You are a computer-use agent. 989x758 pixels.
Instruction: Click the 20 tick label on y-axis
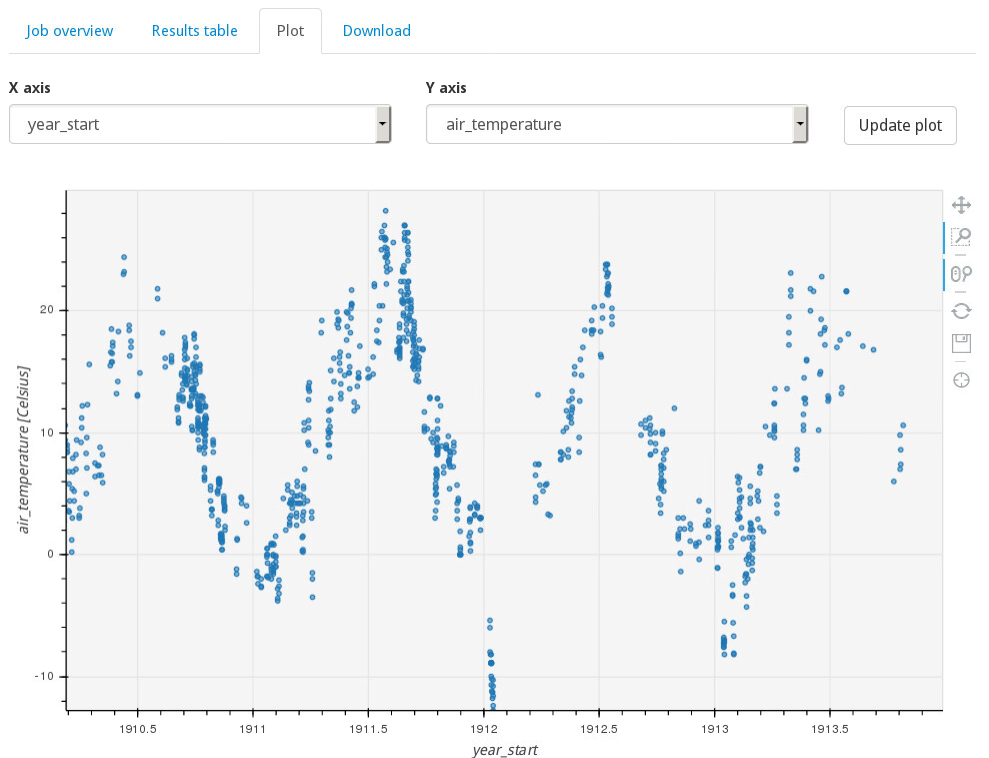(x=47, y=310)
